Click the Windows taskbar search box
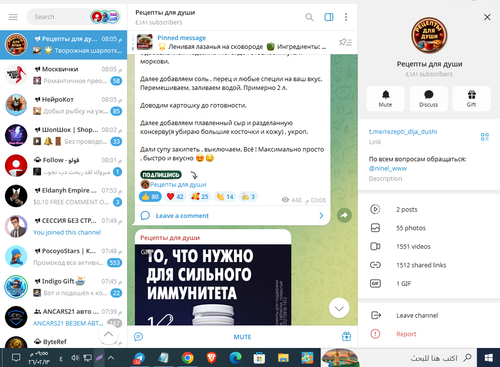The width and height of the screenshot is (500, 367). (398, 358)
